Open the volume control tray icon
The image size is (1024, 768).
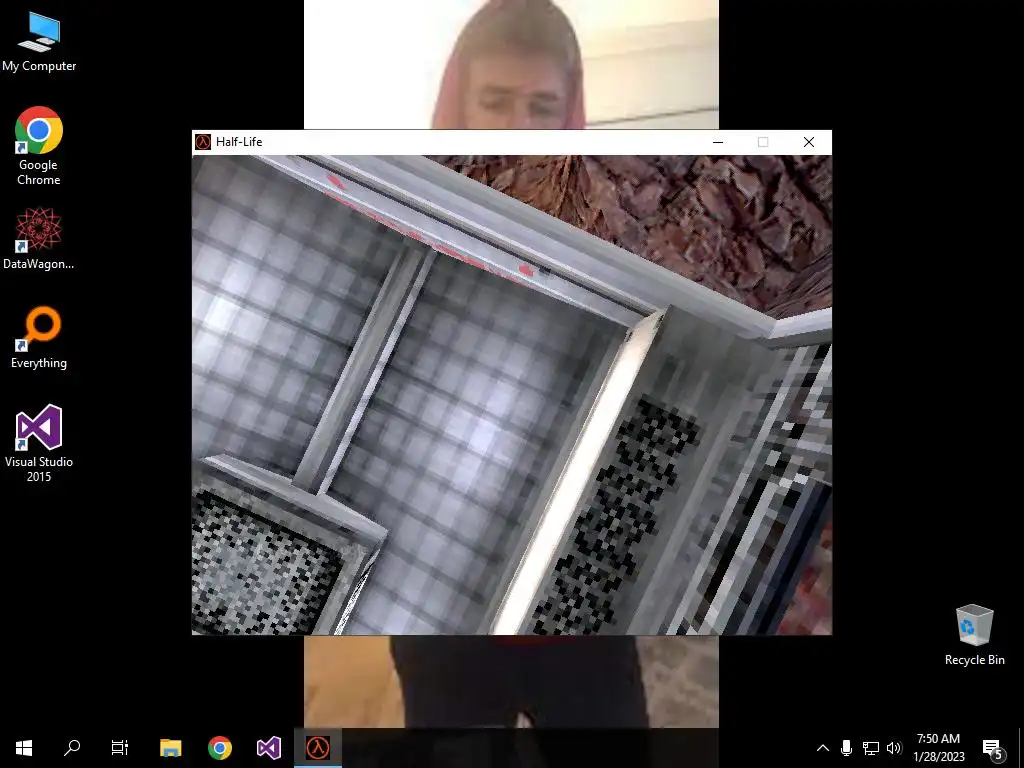[894, 748]
